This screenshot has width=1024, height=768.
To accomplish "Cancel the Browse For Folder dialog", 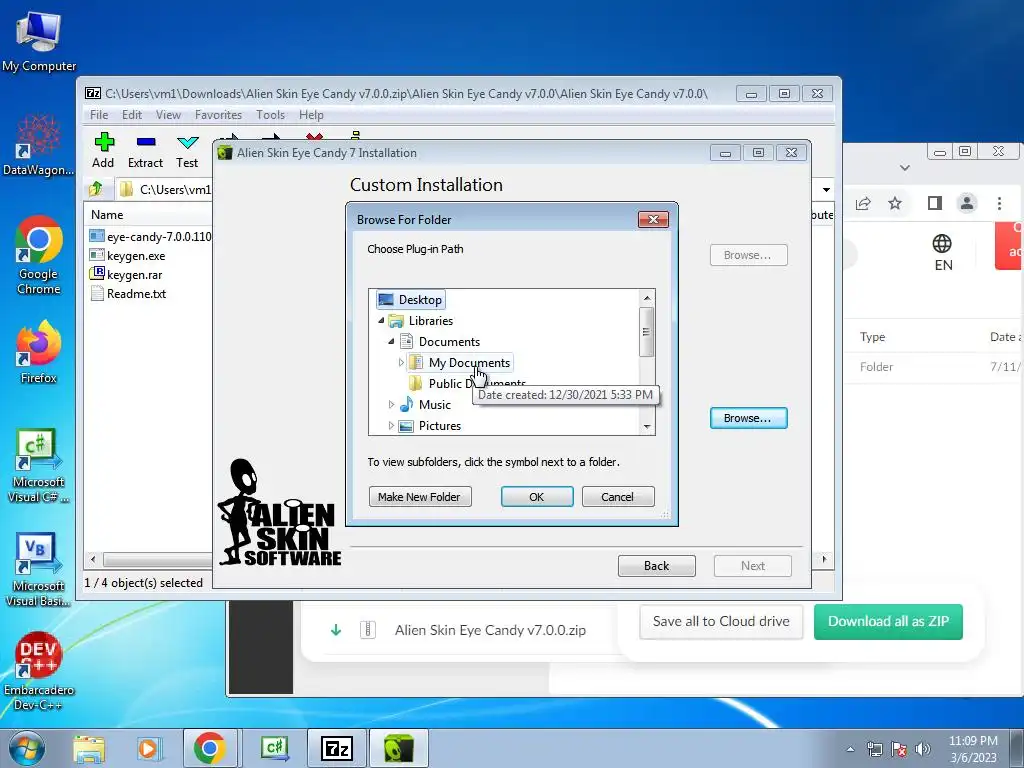I will pyautogui.click(x=618, y=497).
